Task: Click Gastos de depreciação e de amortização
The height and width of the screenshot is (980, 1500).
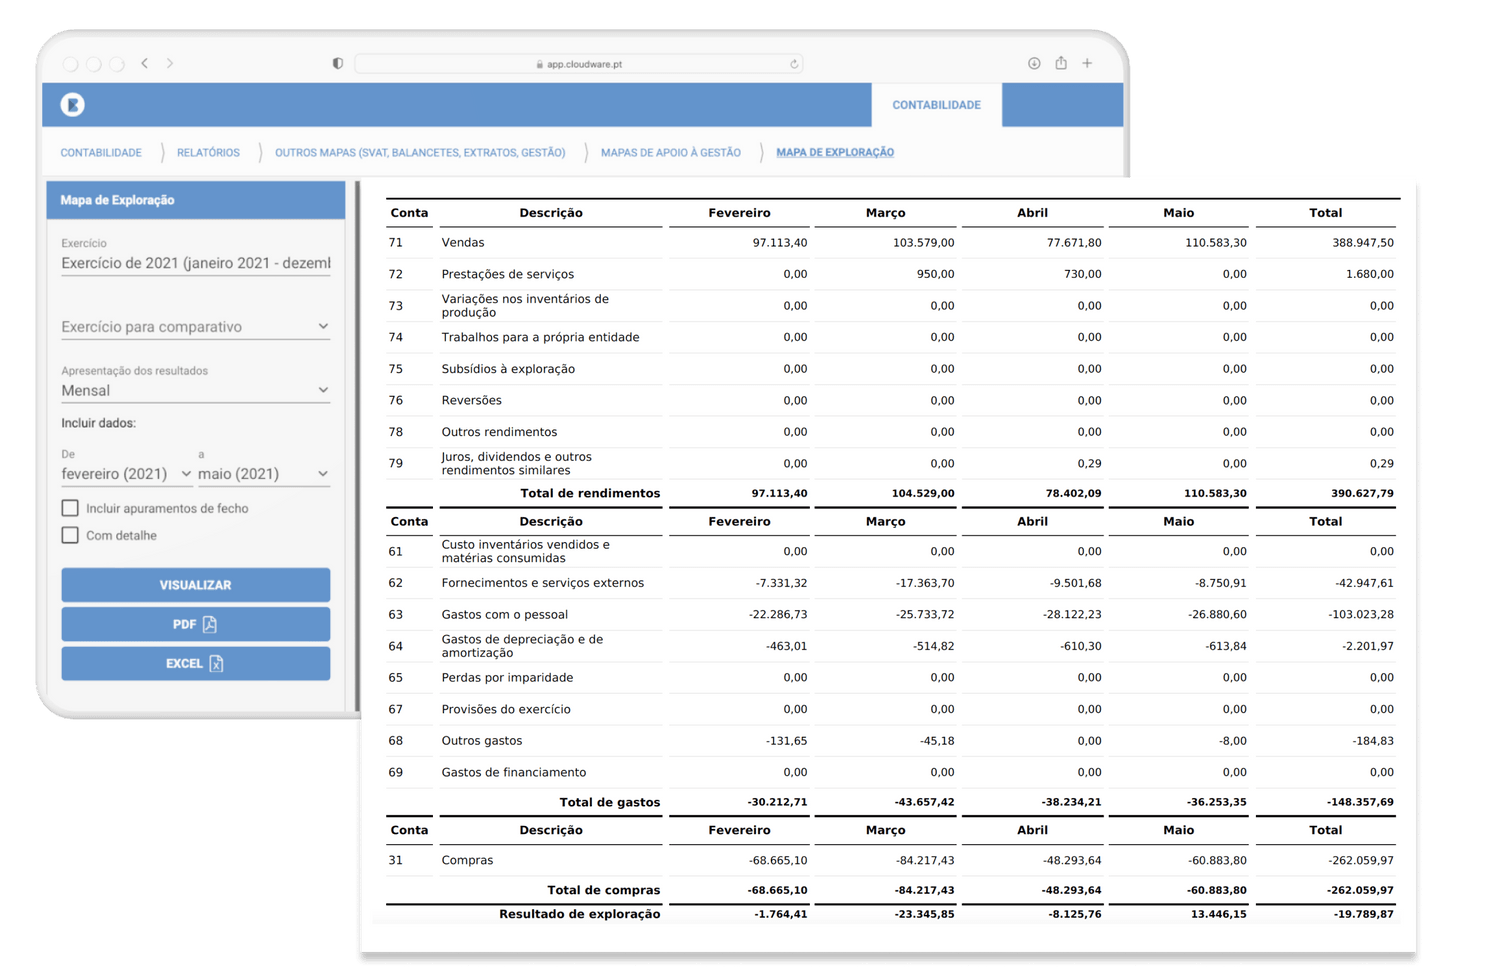Action: [523, 646]
